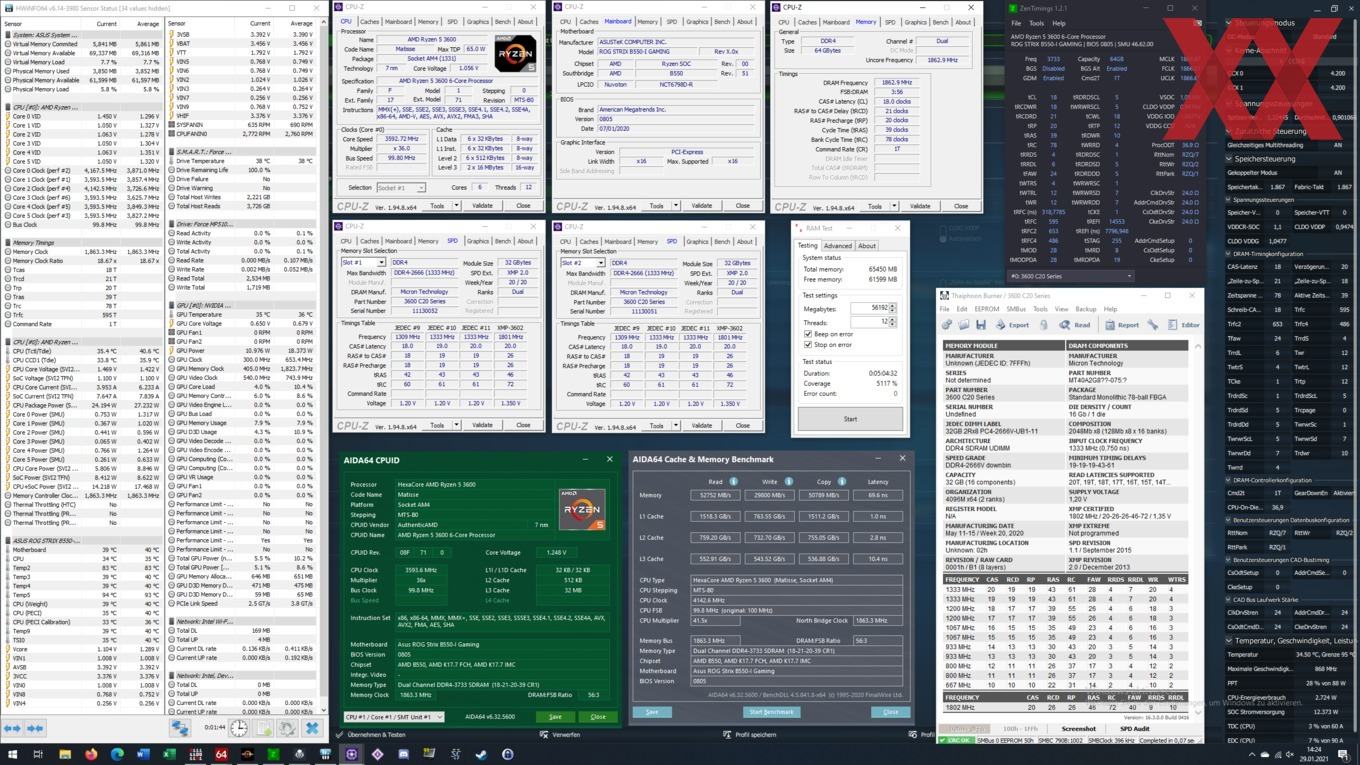Click Thaiphoon Burner padlock toolbar icon
This screenshot has height=765, width=1360.
pos(1043,325)
